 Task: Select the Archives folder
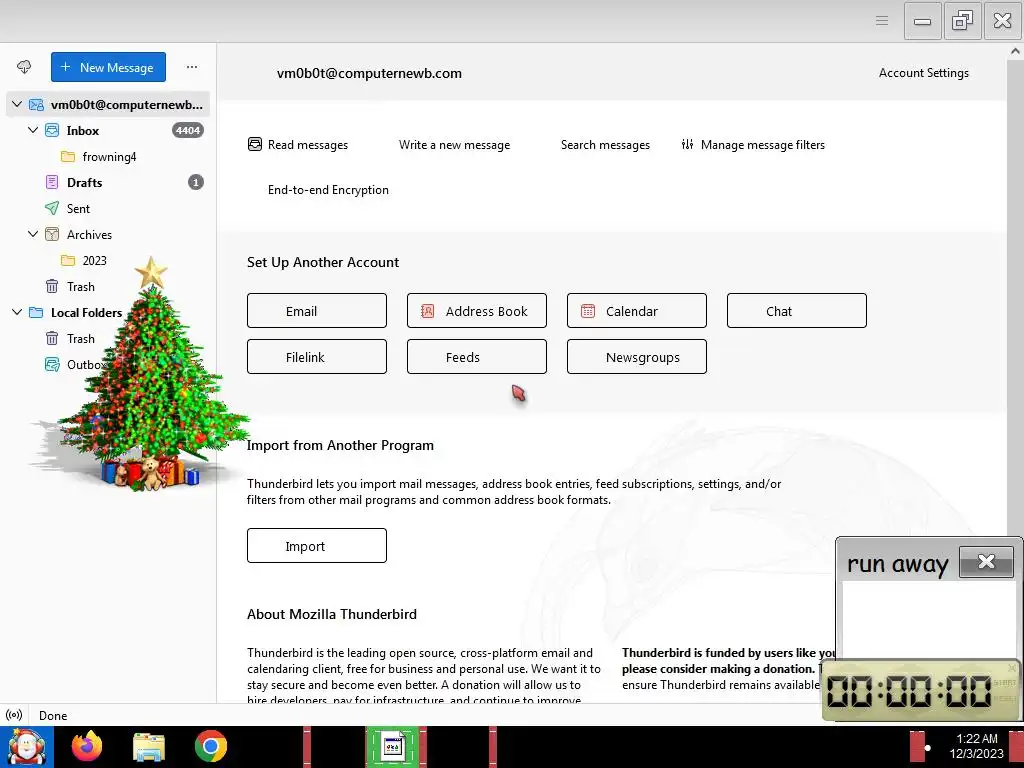pos(89,234)
